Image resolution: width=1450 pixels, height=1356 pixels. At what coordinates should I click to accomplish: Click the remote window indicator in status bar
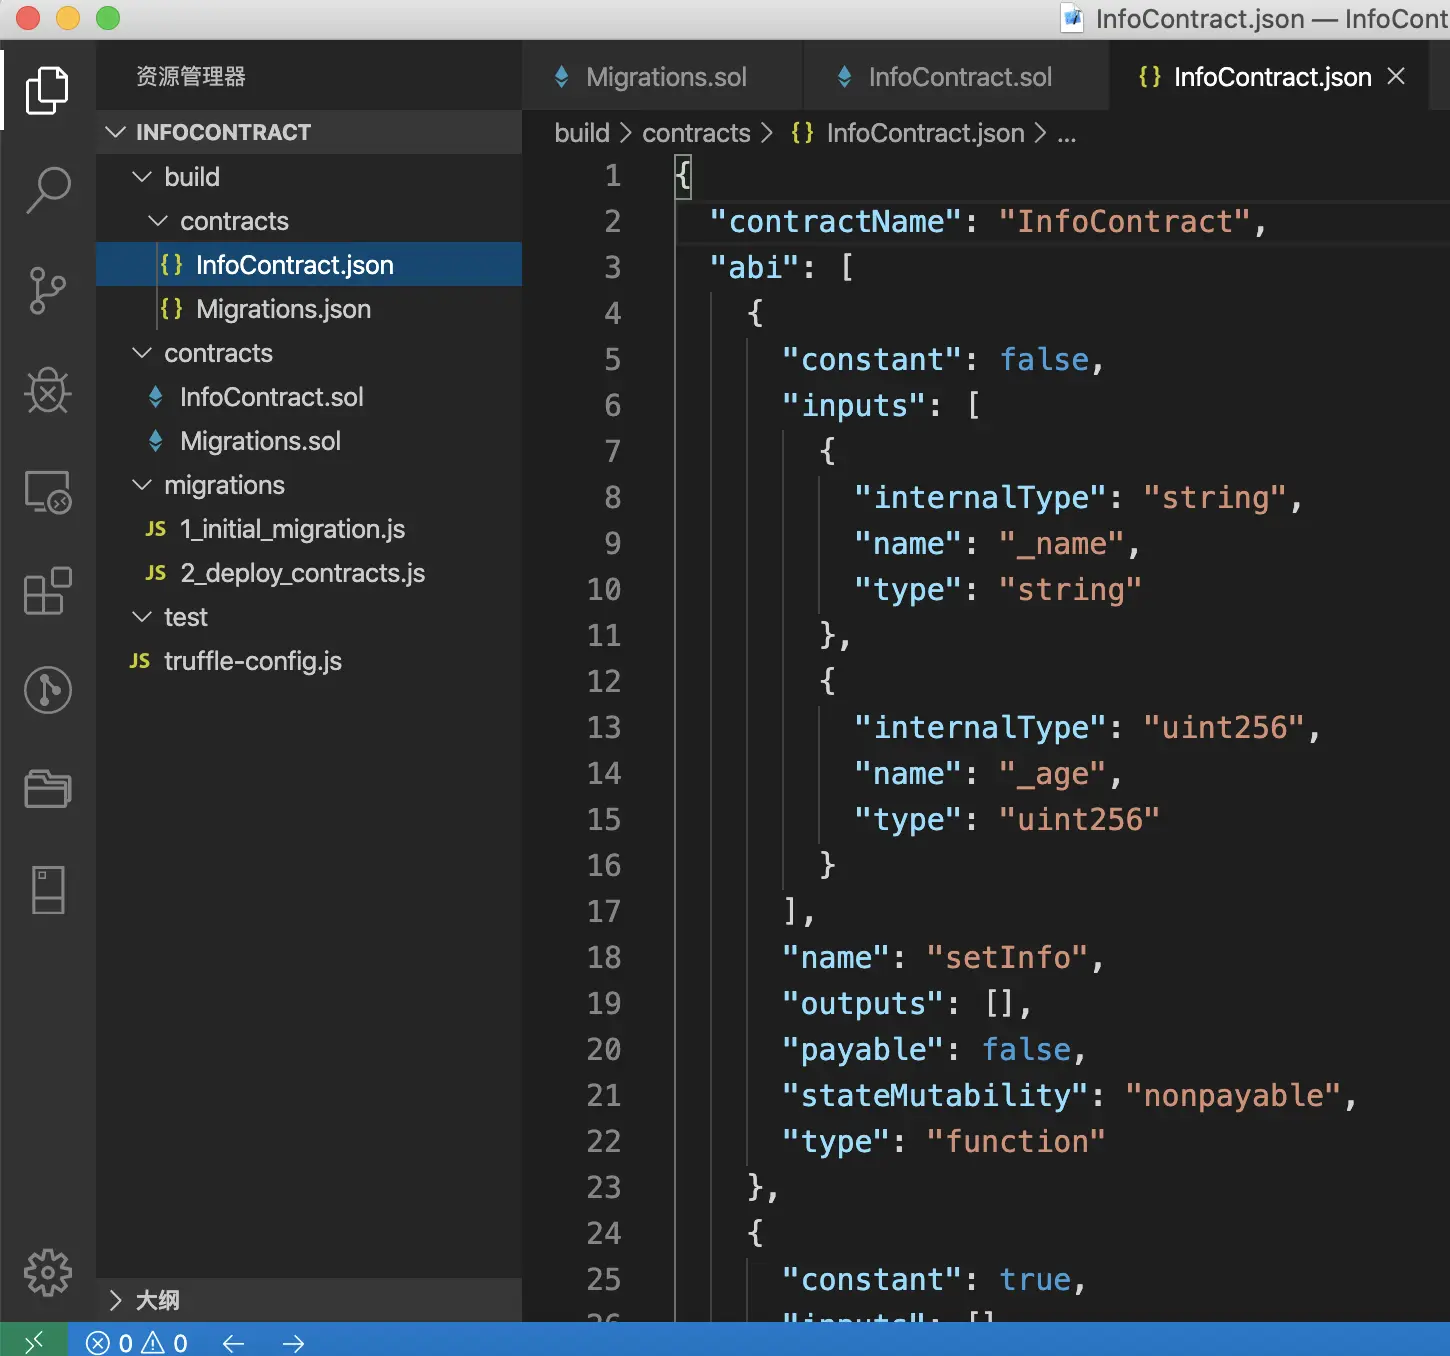pos(34,1342)
